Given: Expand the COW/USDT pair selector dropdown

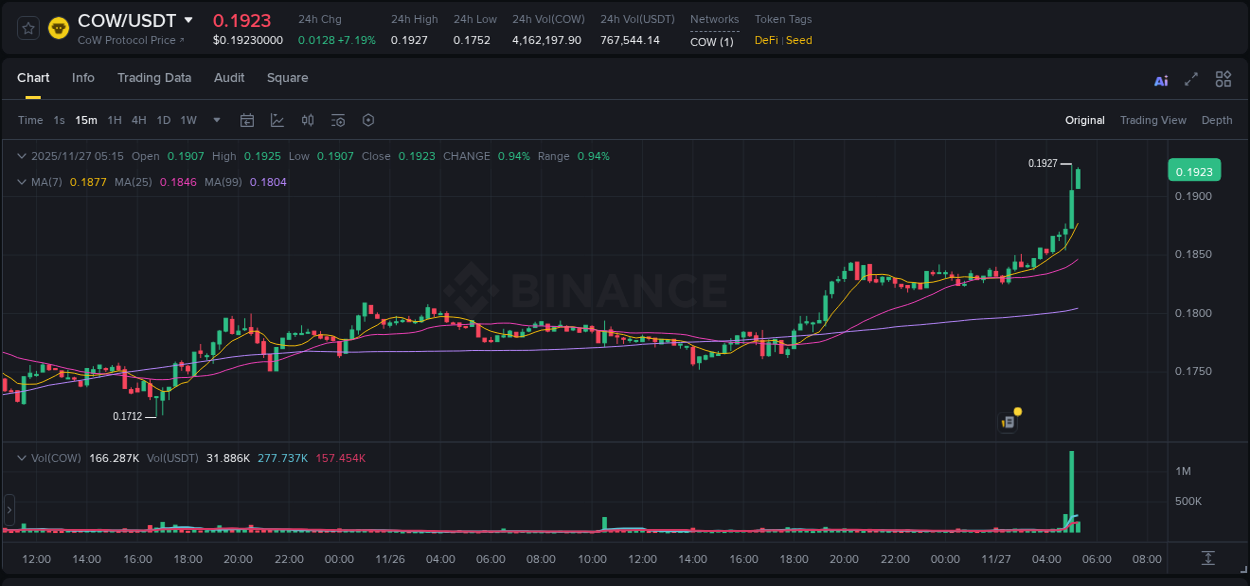Looking at the screenshot, I should click(188, 19).
